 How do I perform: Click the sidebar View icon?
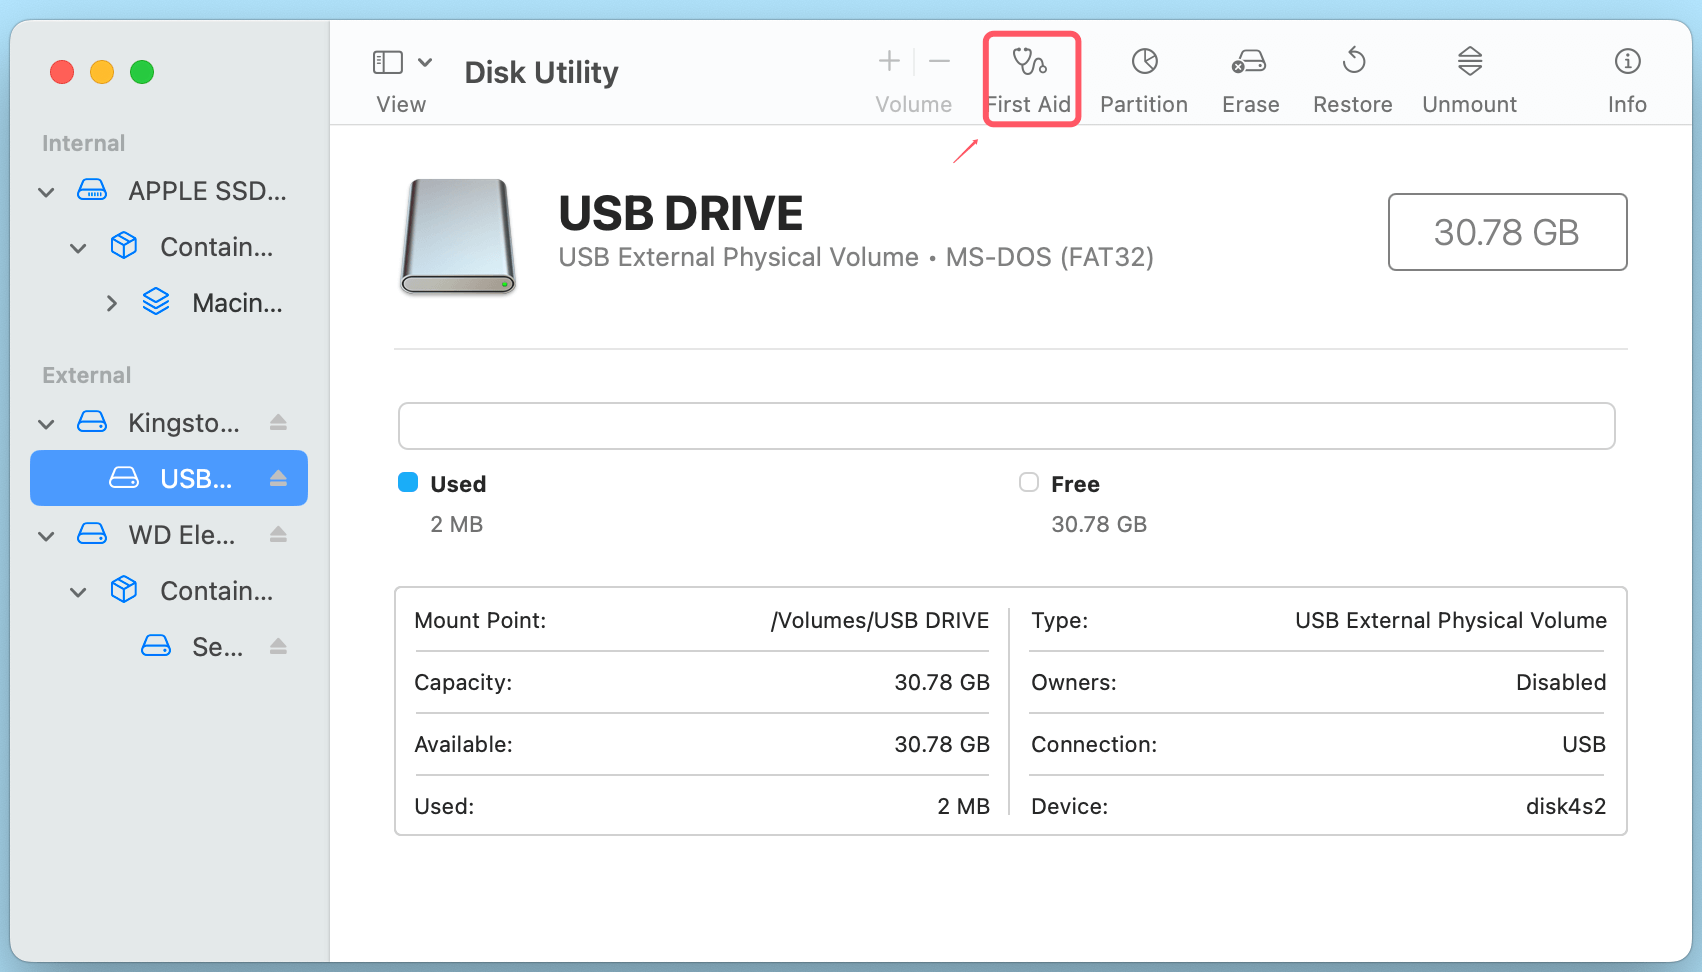(387, 61)
